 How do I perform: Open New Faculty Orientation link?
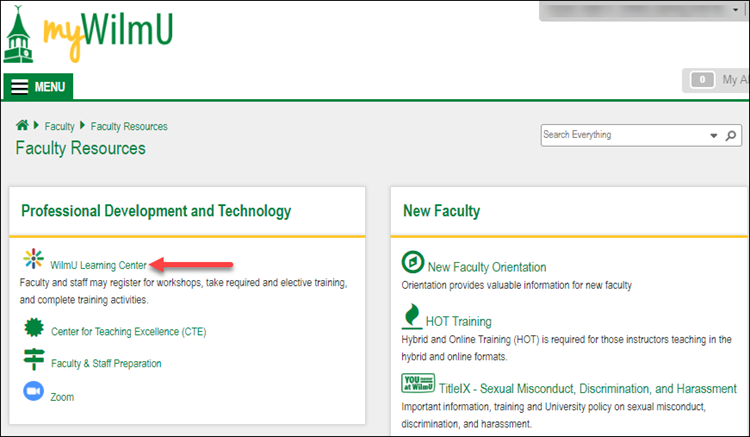coord(487,267)
